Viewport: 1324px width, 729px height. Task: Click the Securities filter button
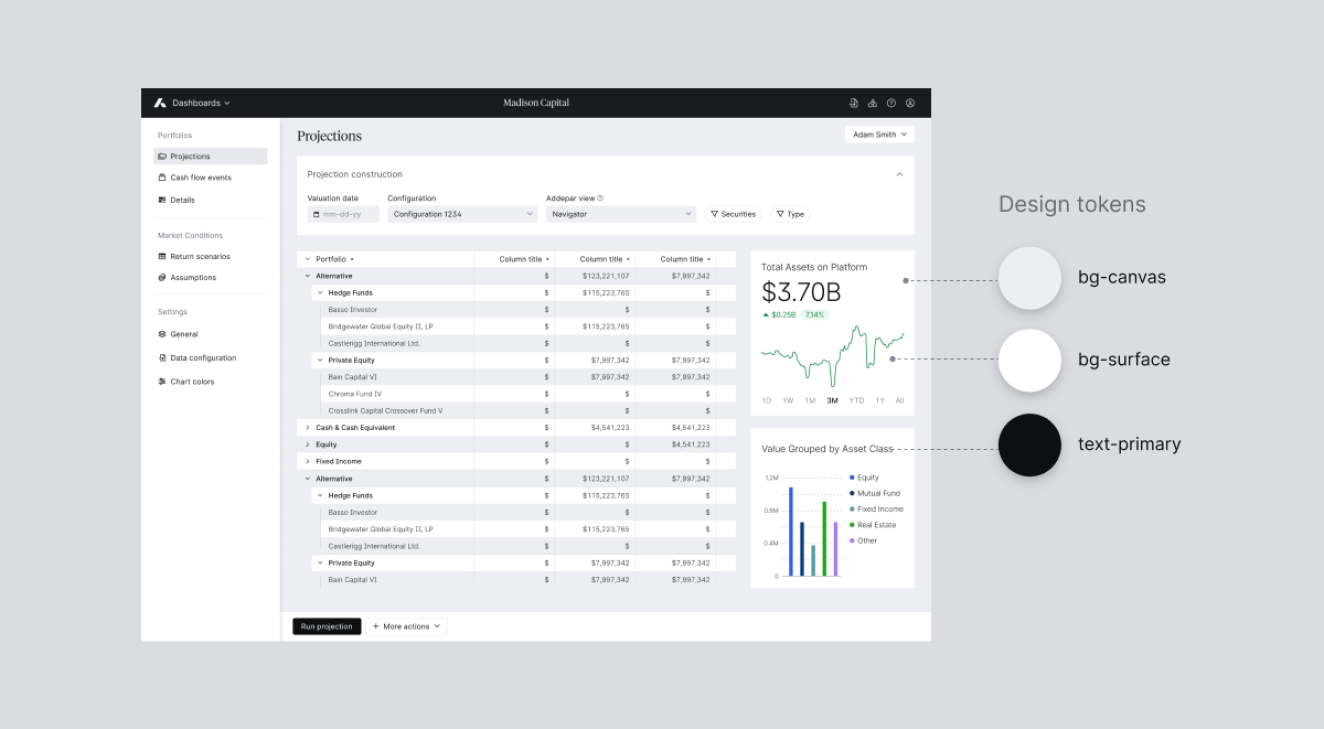(733, 214)
